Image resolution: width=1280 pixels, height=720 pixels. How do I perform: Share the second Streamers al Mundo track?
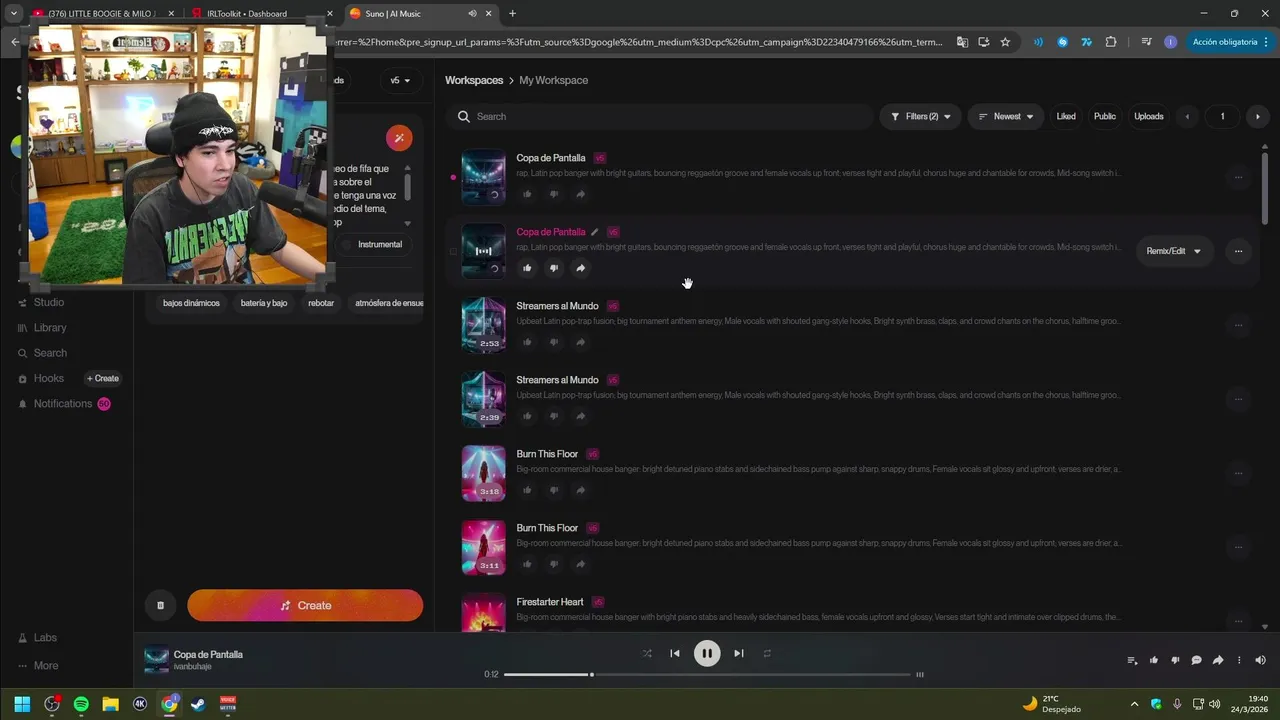point(581,416)
